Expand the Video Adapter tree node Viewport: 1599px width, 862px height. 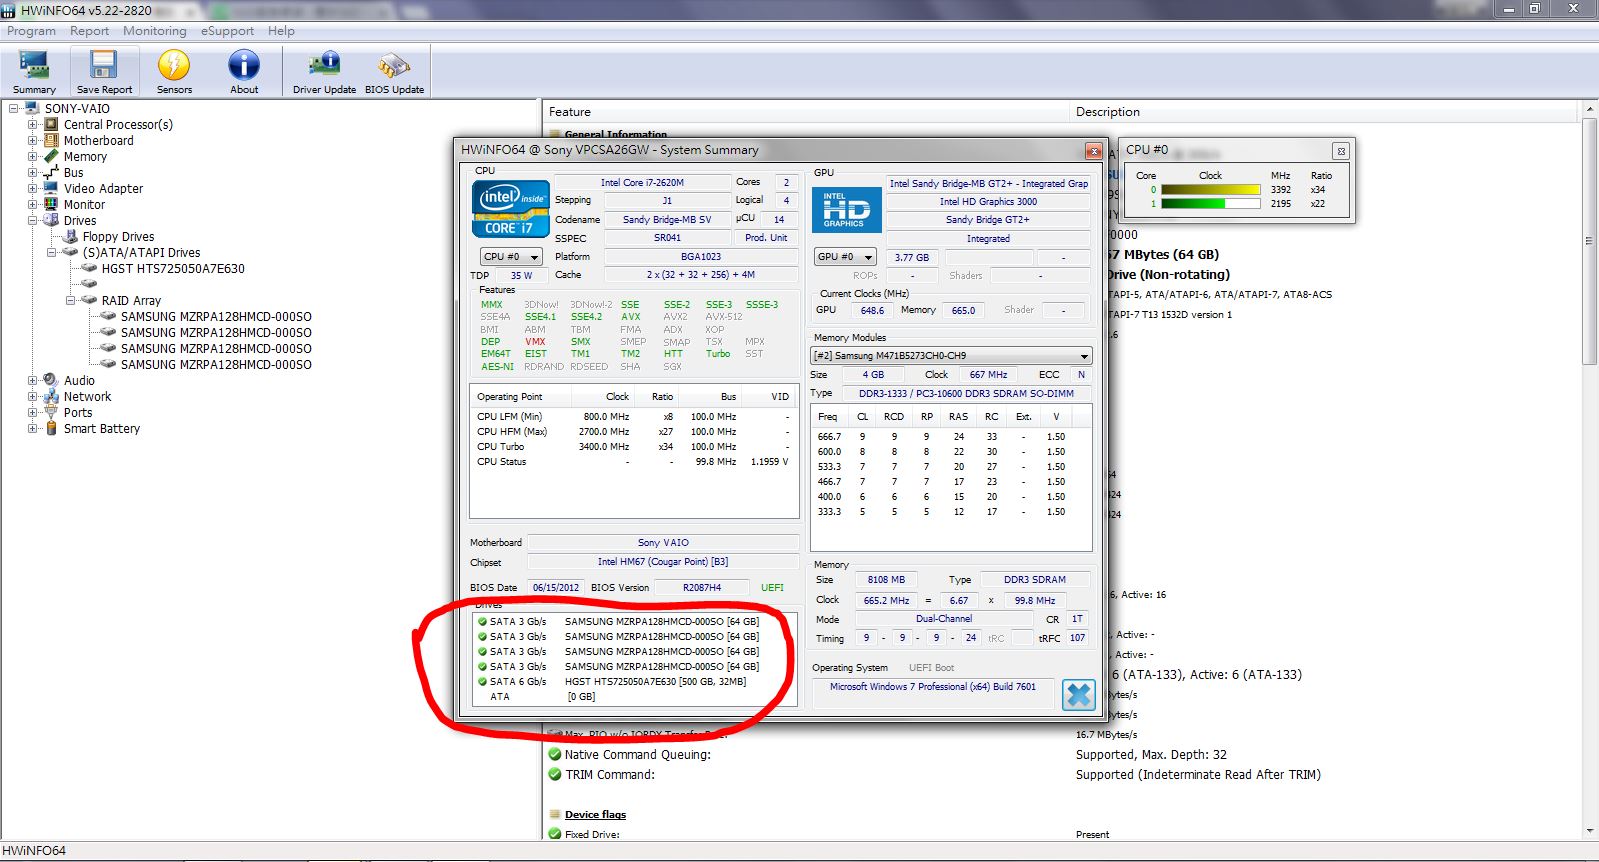tap(33, 188)
